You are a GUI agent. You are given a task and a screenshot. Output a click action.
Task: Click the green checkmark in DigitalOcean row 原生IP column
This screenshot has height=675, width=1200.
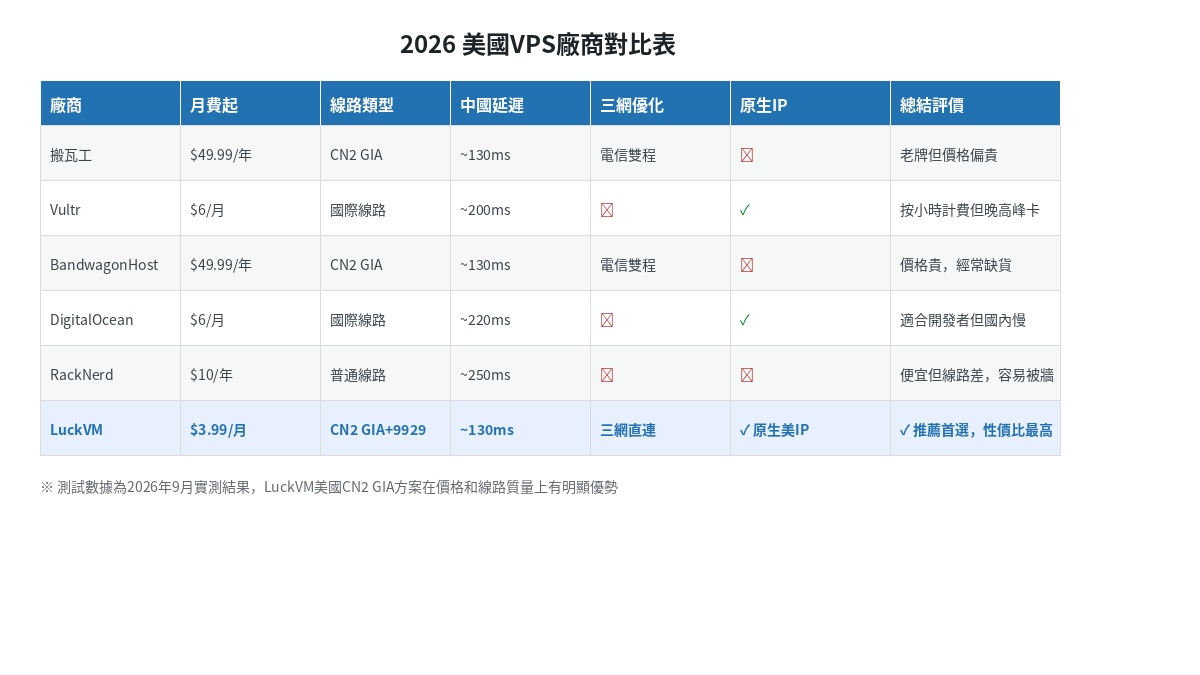click(745, 320)
